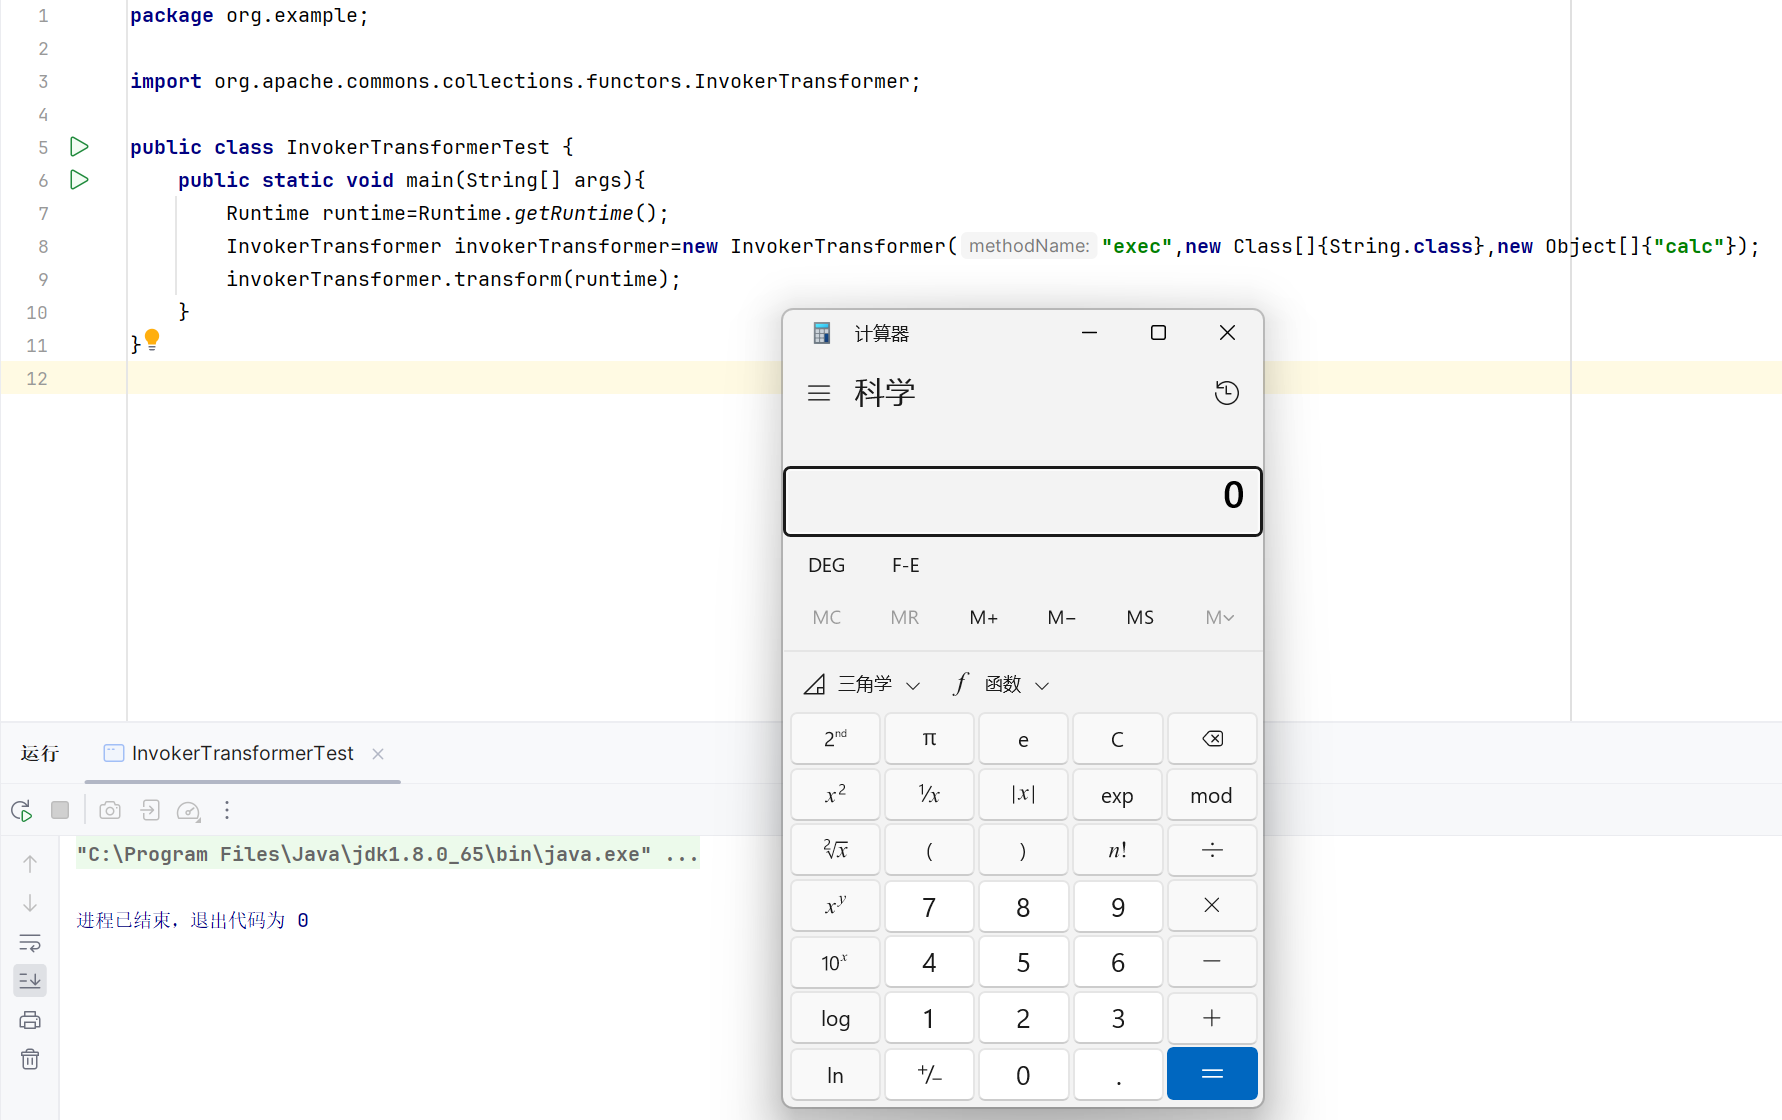Toggle scroll to end of console
1782x1120 pixels.
pyautogui.click(x=30, y=981)
